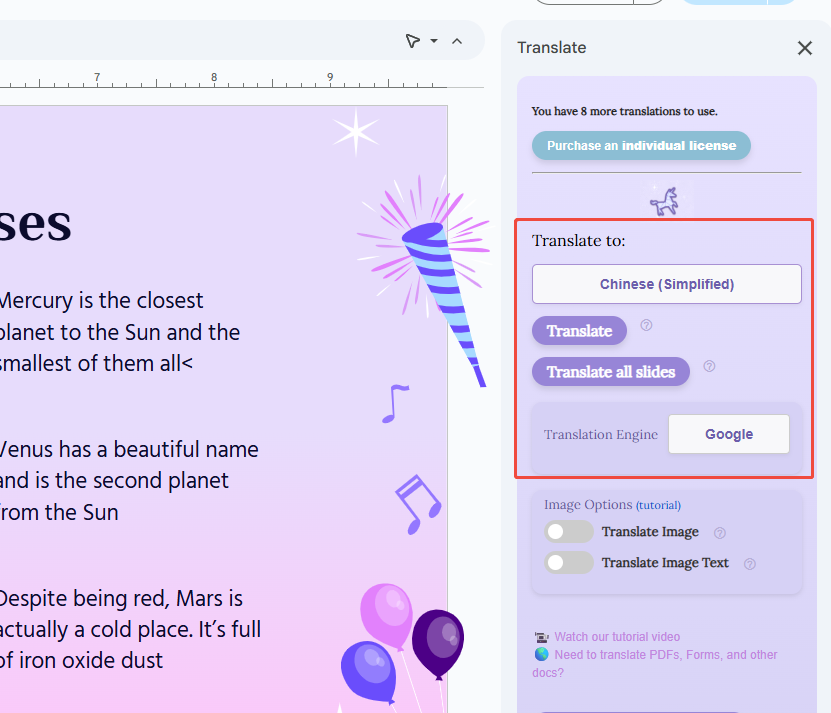The width and height of the screenshot is (831, 713).
Task: Click the Translate all slides button
Action: 610,372
